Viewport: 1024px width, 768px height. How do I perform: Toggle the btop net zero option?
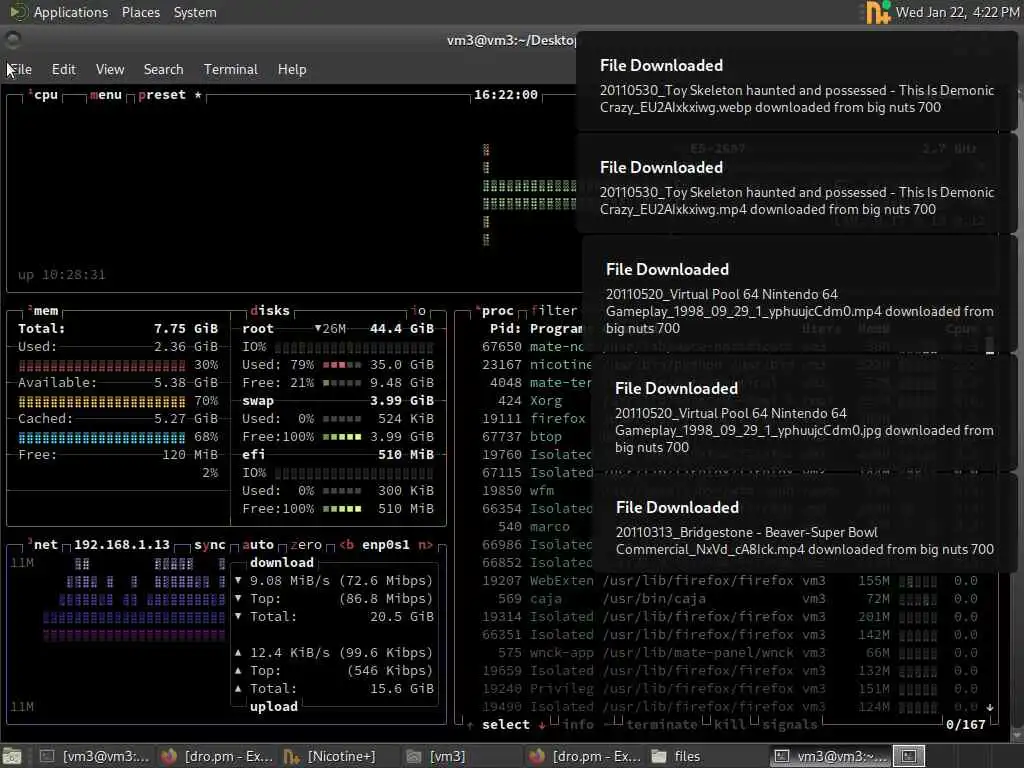[306, 545]
